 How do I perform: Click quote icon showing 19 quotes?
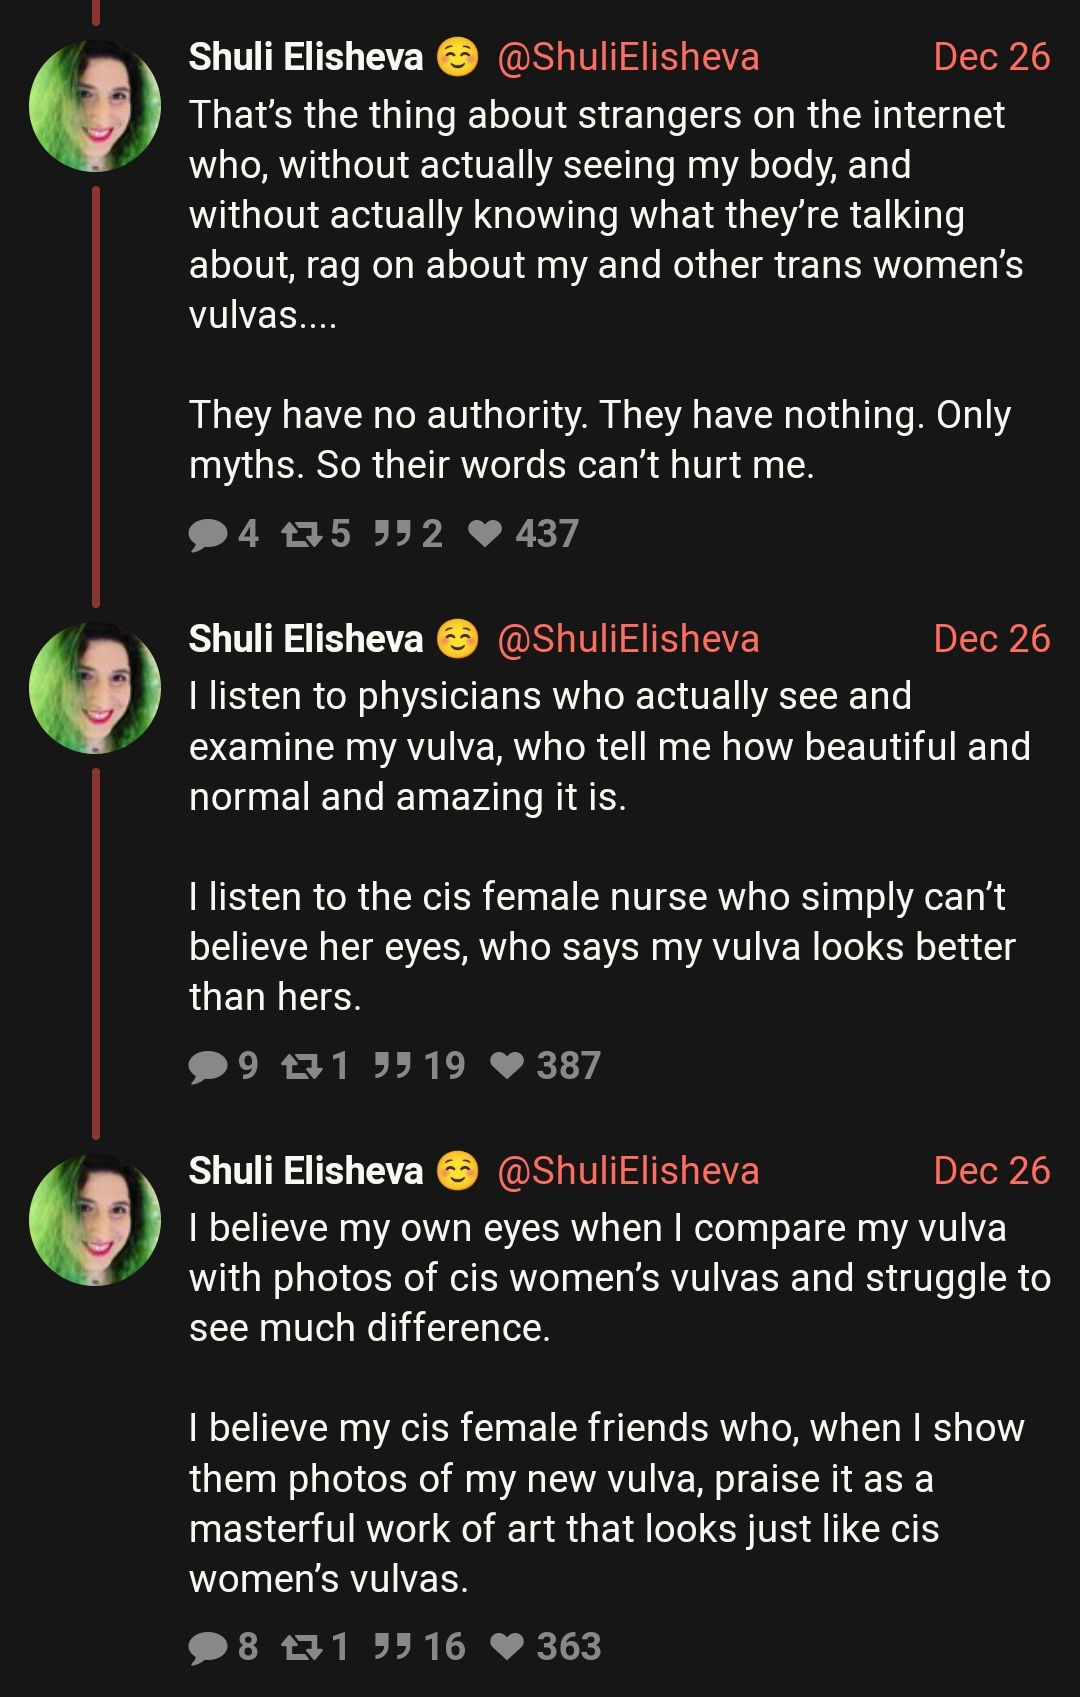392,1067
